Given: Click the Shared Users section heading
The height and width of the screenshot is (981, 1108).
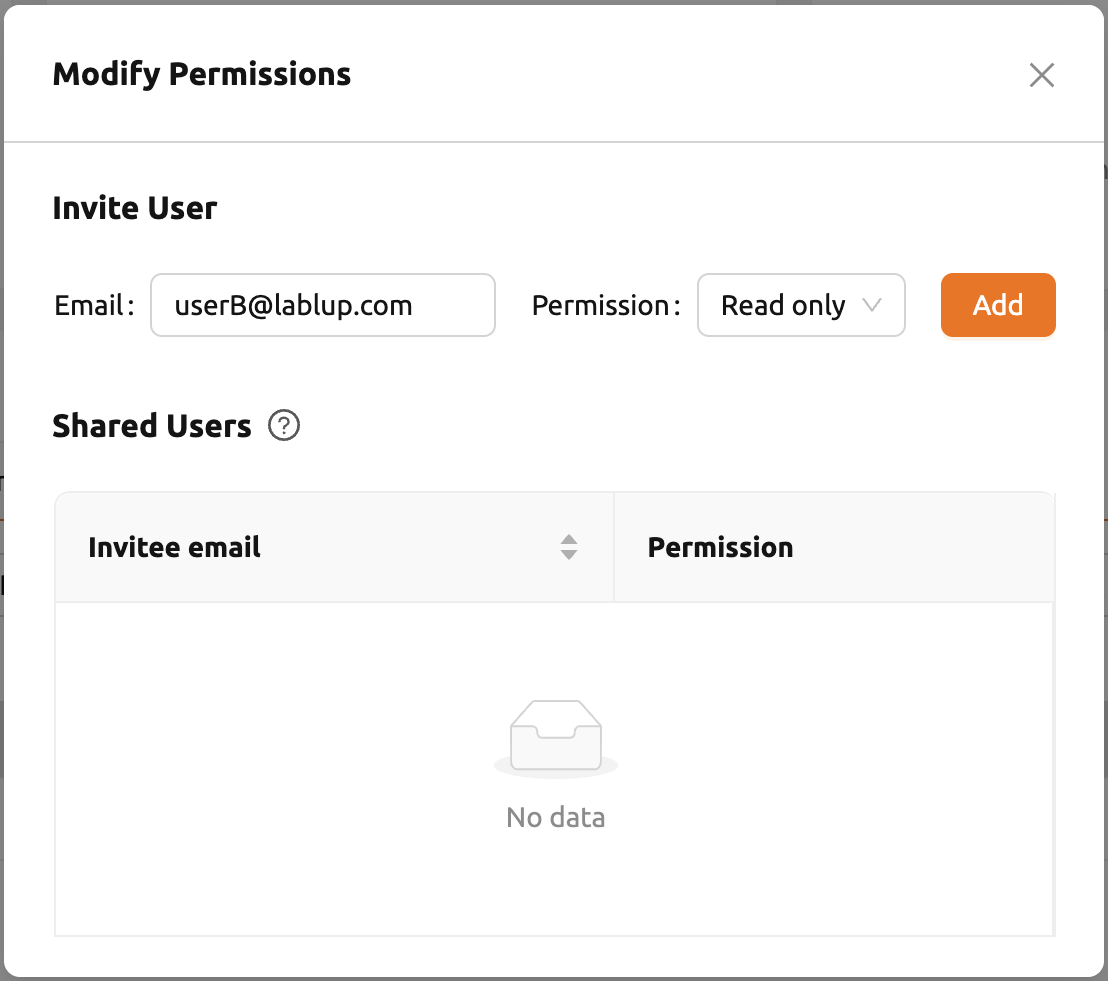Looking at the screenshot, I should 152,426.
